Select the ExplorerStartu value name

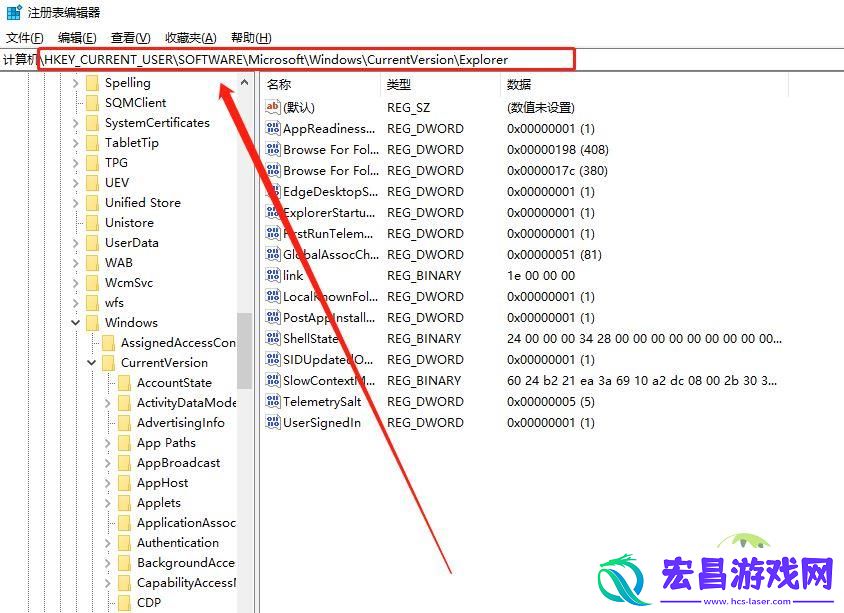coord(329,213)
